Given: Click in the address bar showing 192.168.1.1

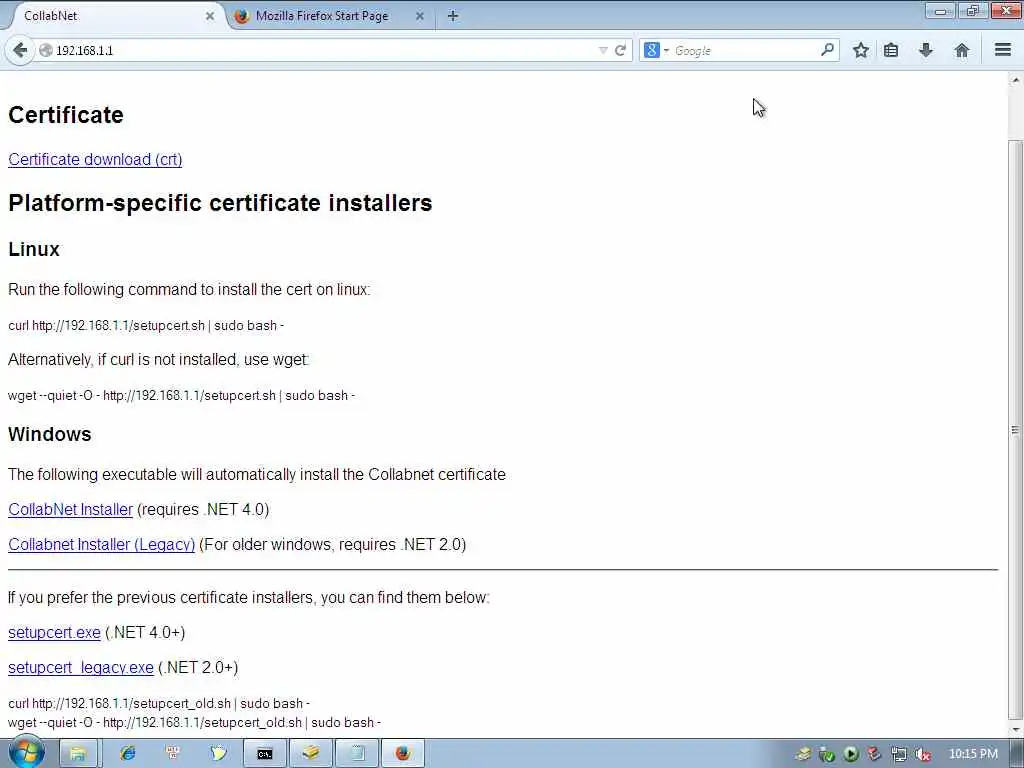Looking at the screenshot, I should (320, 50).
